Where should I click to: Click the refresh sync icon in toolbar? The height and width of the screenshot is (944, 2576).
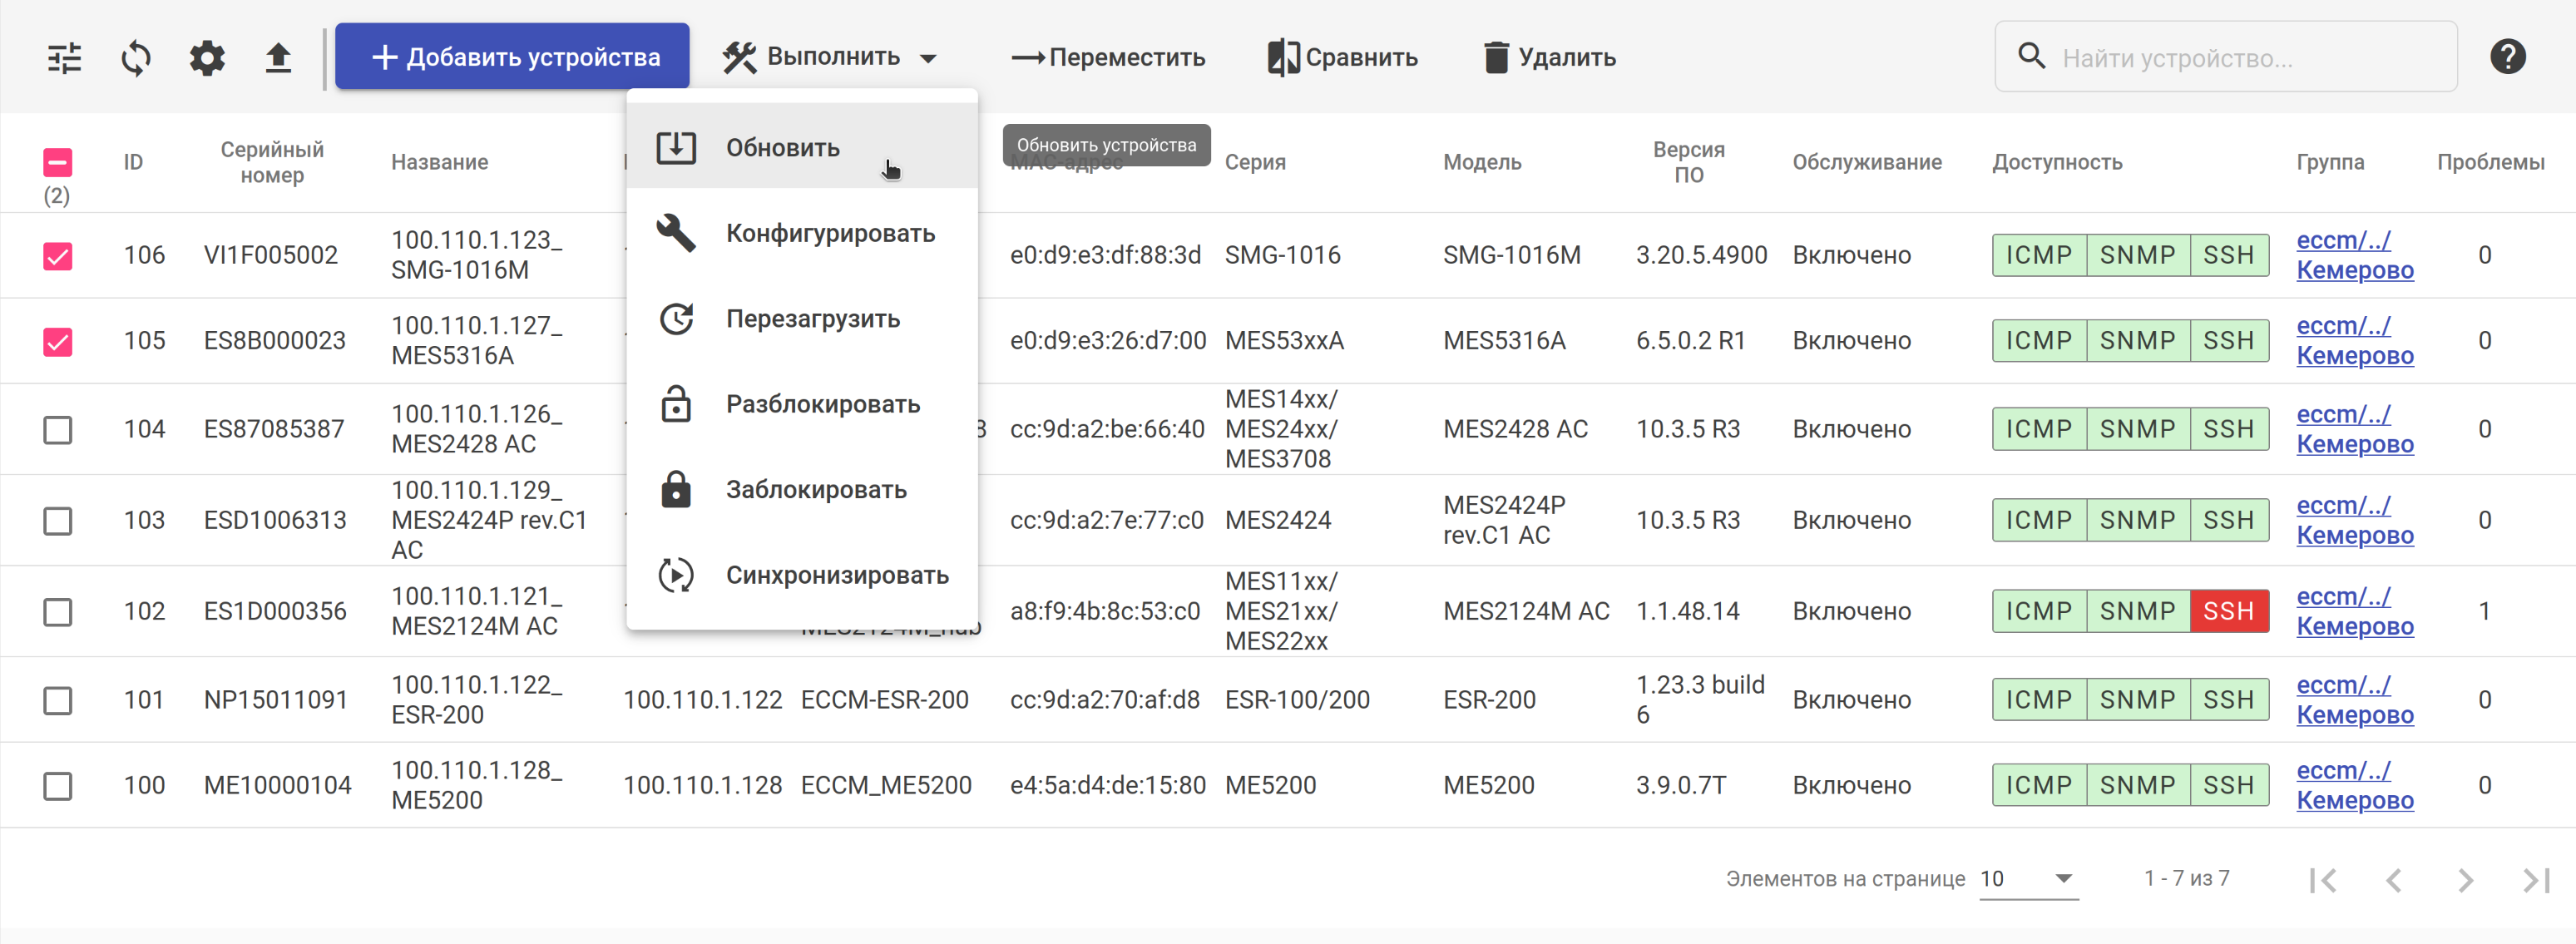click(136, 58)
